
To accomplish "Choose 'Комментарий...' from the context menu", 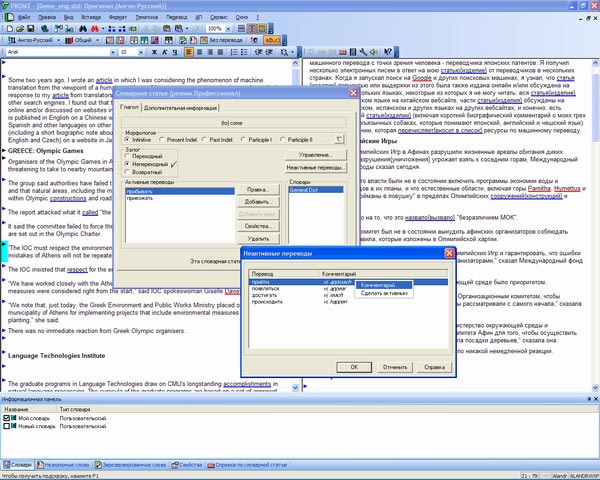I will click(x=384, y=285).
